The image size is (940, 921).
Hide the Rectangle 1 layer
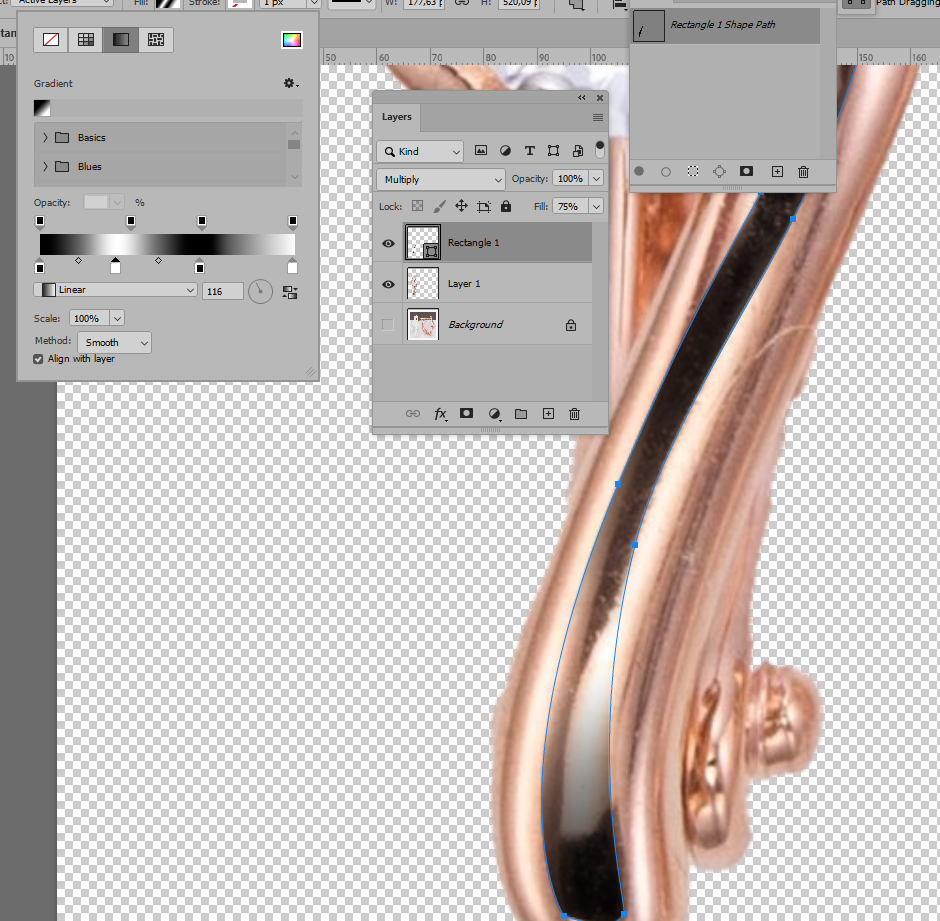pyautogui.click(x=388, y=243)
